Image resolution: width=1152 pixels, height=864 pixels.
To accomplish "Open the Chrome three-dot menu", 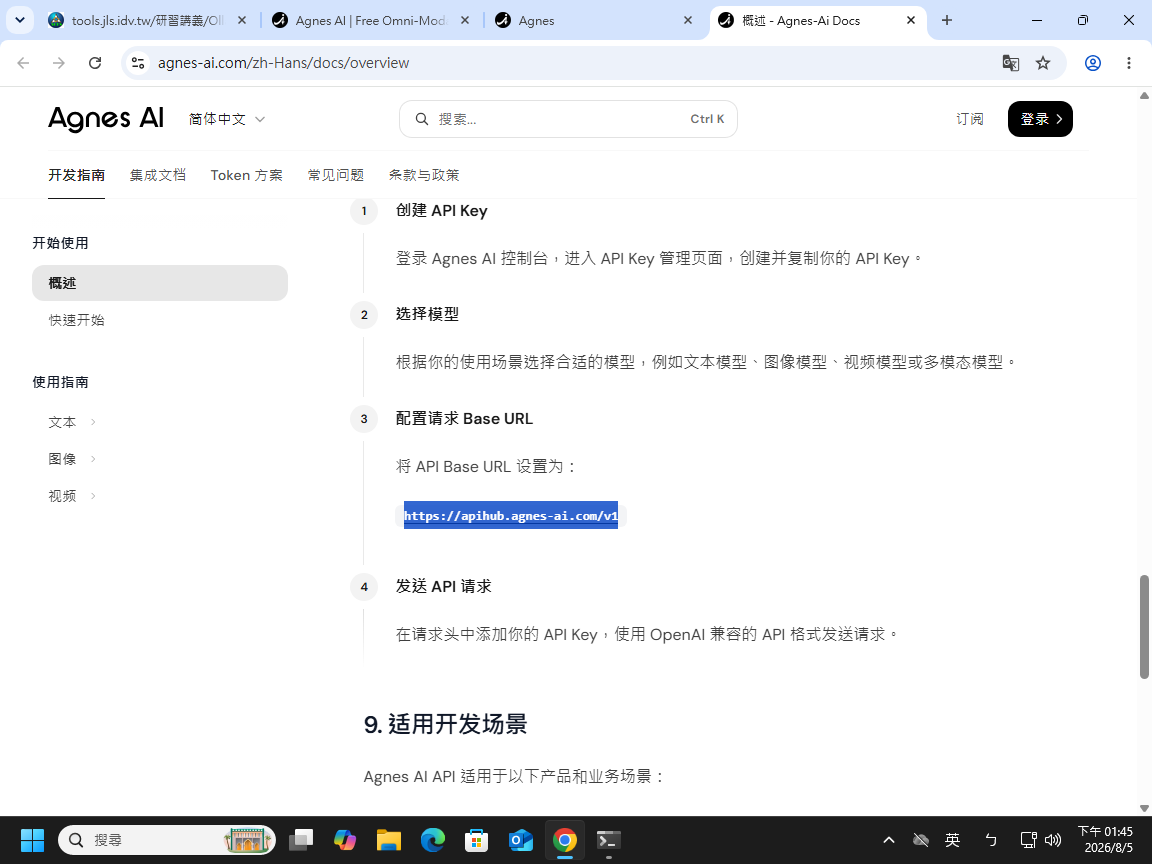I will coord(1128,63).
